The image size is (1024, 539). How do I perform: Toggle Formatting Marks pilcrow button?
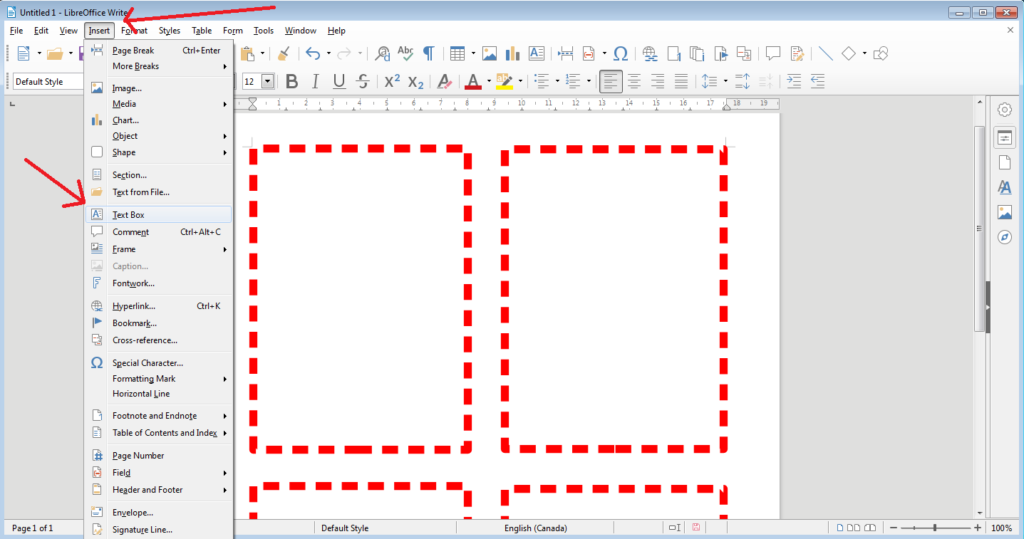tap(429, 53)
